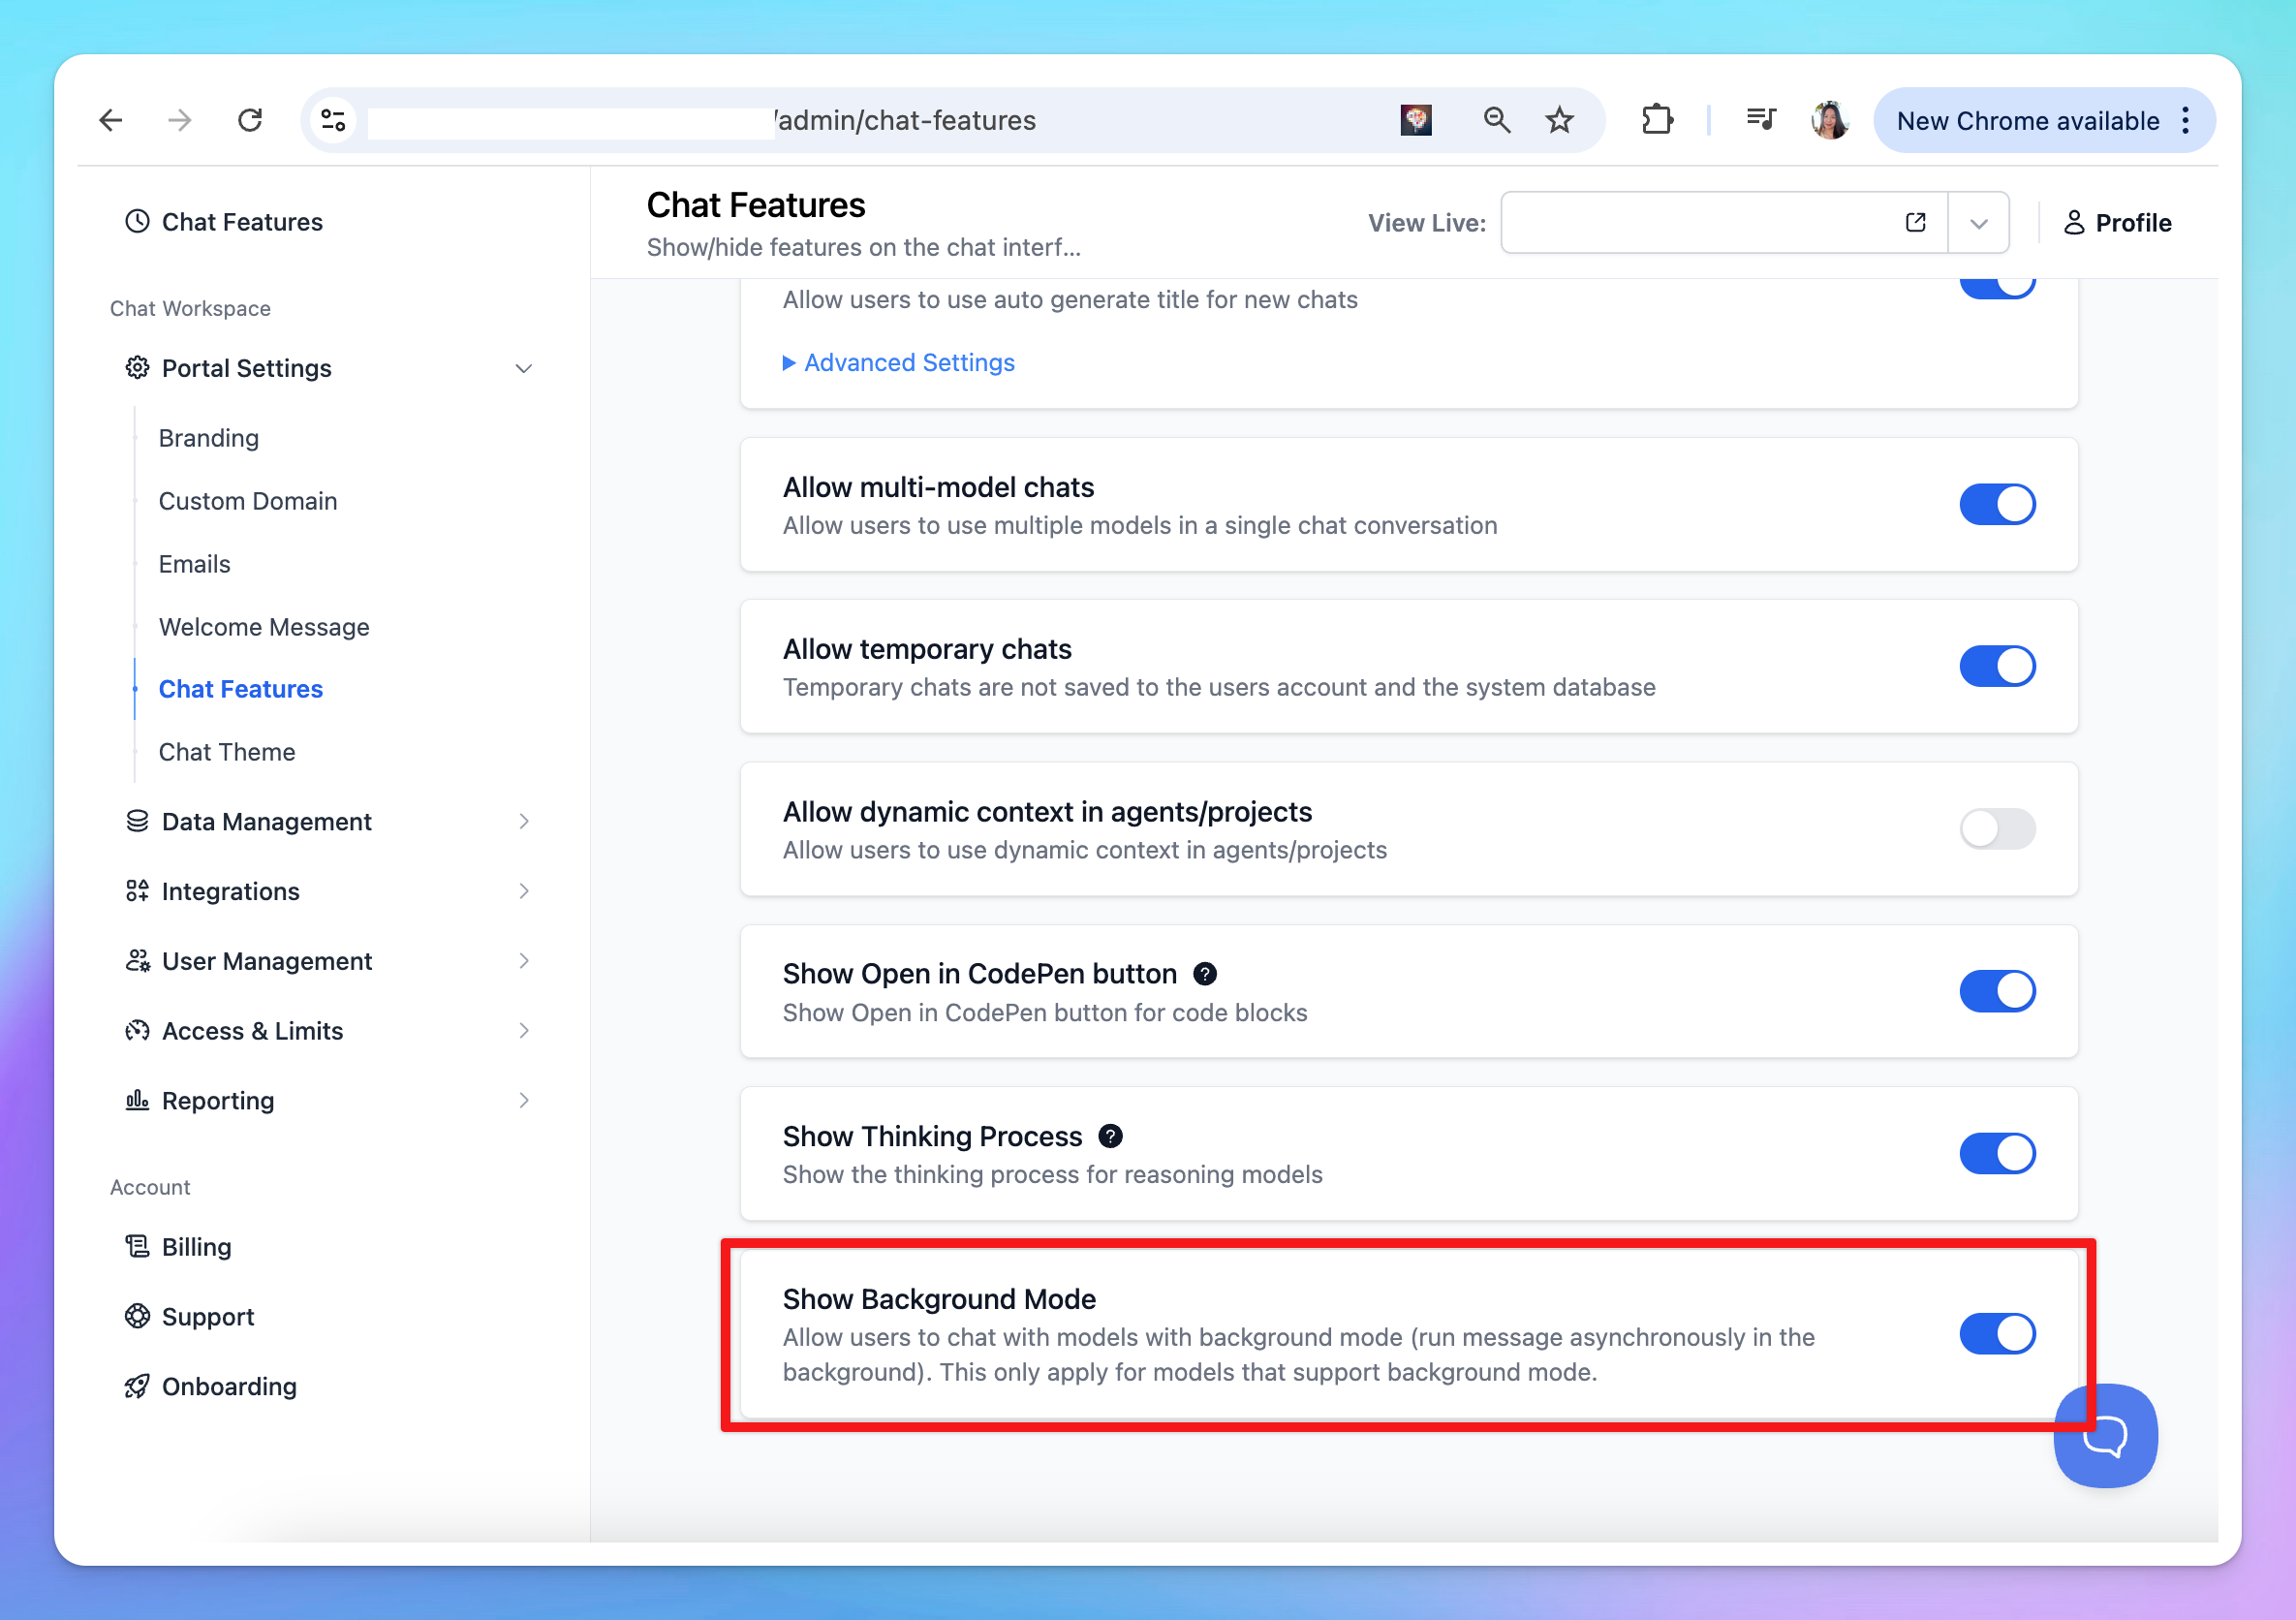
Task: Open Chat Theme in sidebar
Action: pos(227,752)
